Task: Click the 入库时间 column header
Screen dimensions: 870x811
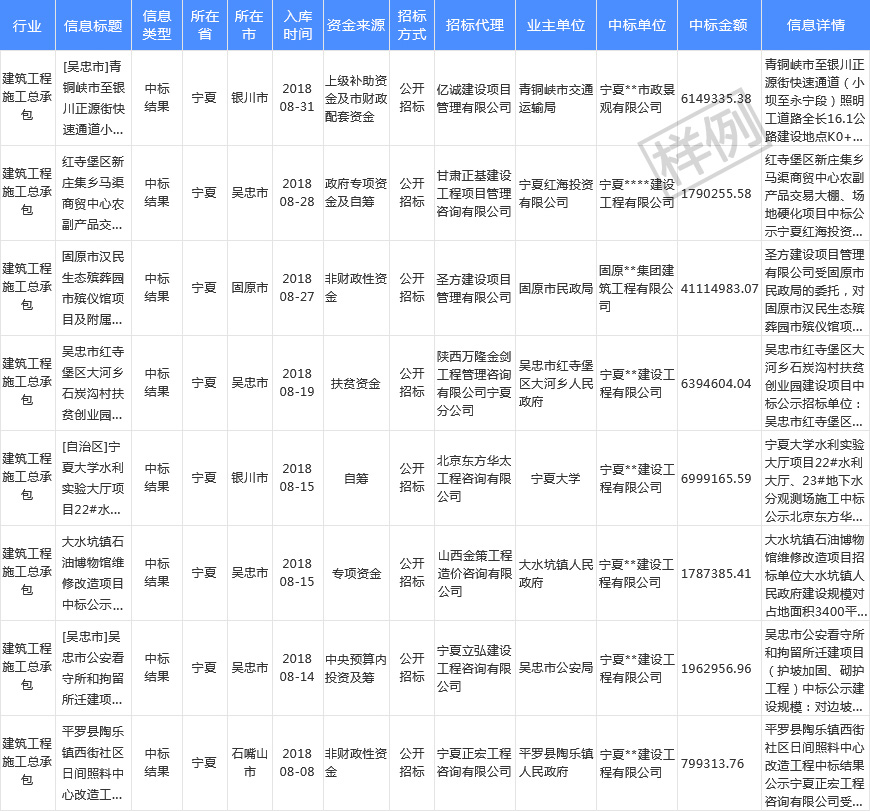Action: 297,26
